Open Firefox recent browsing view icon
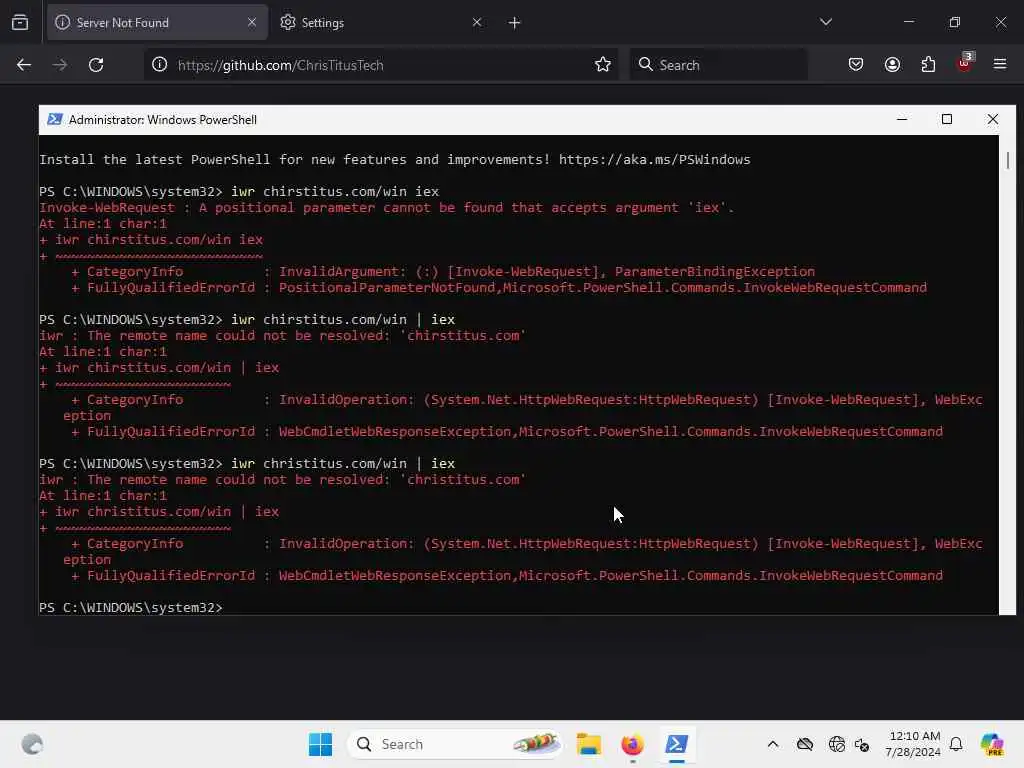The height and width of the screenshot is (768, 1024). pos(20,23)
